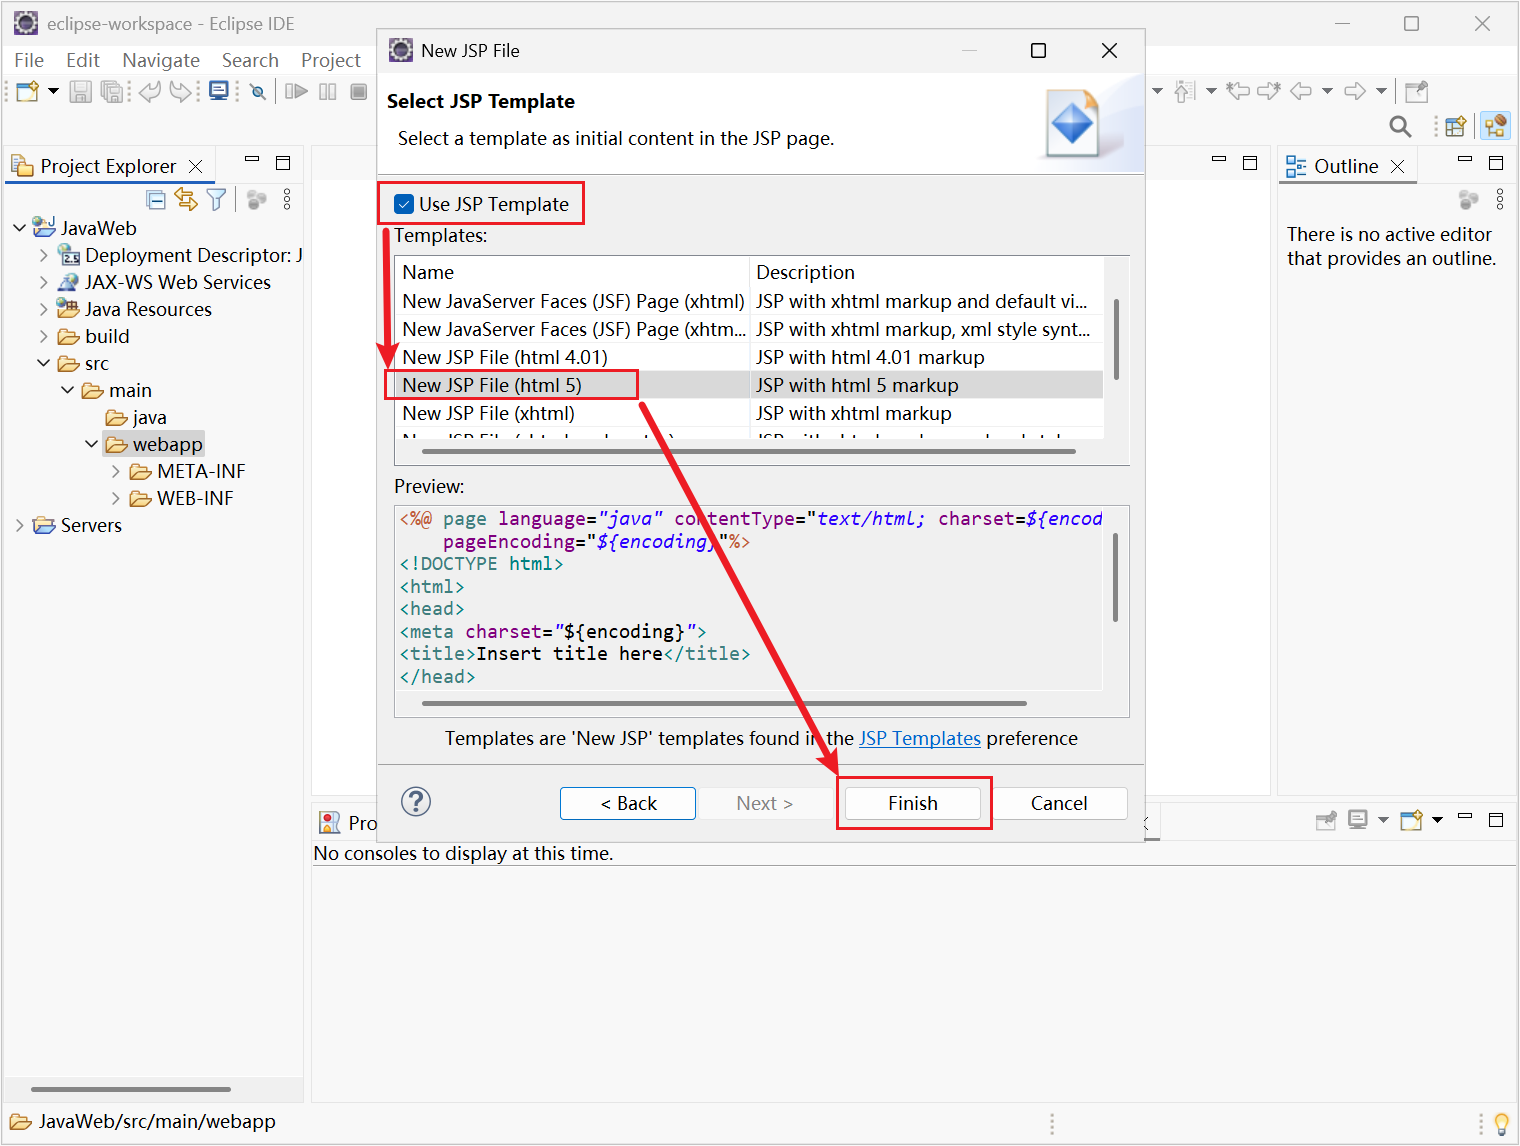Click the Save All toolbar icon
1520x1146 pixels.
[x=112, y=92]
